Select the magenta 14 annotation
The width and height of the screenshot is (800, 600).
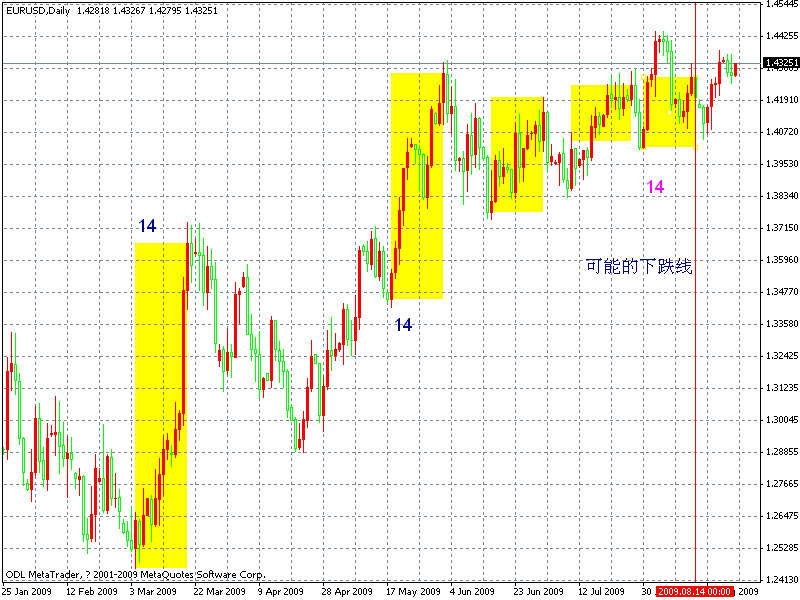point(655,186)
